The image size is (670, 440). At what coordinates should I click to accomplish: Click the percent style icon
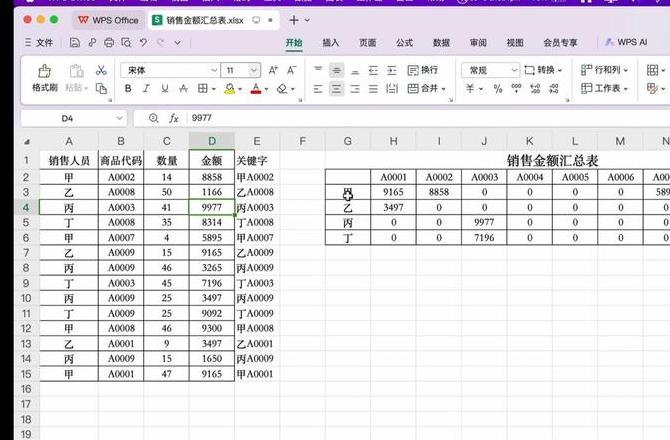pos(498,89)
